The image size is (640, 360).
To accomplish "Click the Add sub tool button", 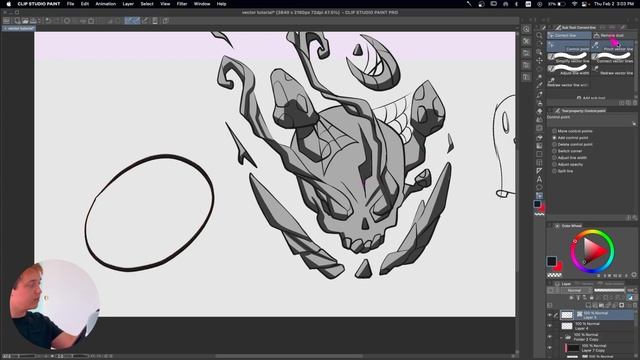I will click(591, 98).
